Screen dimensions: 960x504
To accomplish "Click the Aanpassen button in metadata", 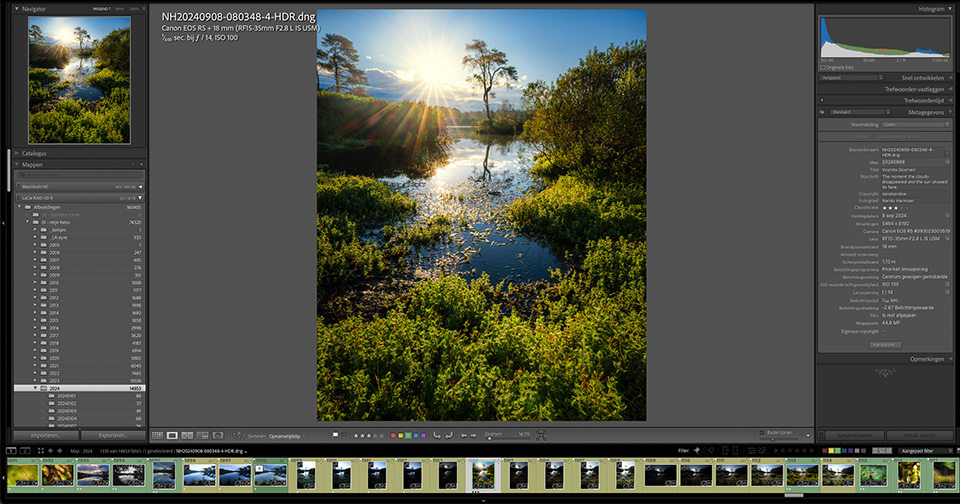I will coord(885,345).
